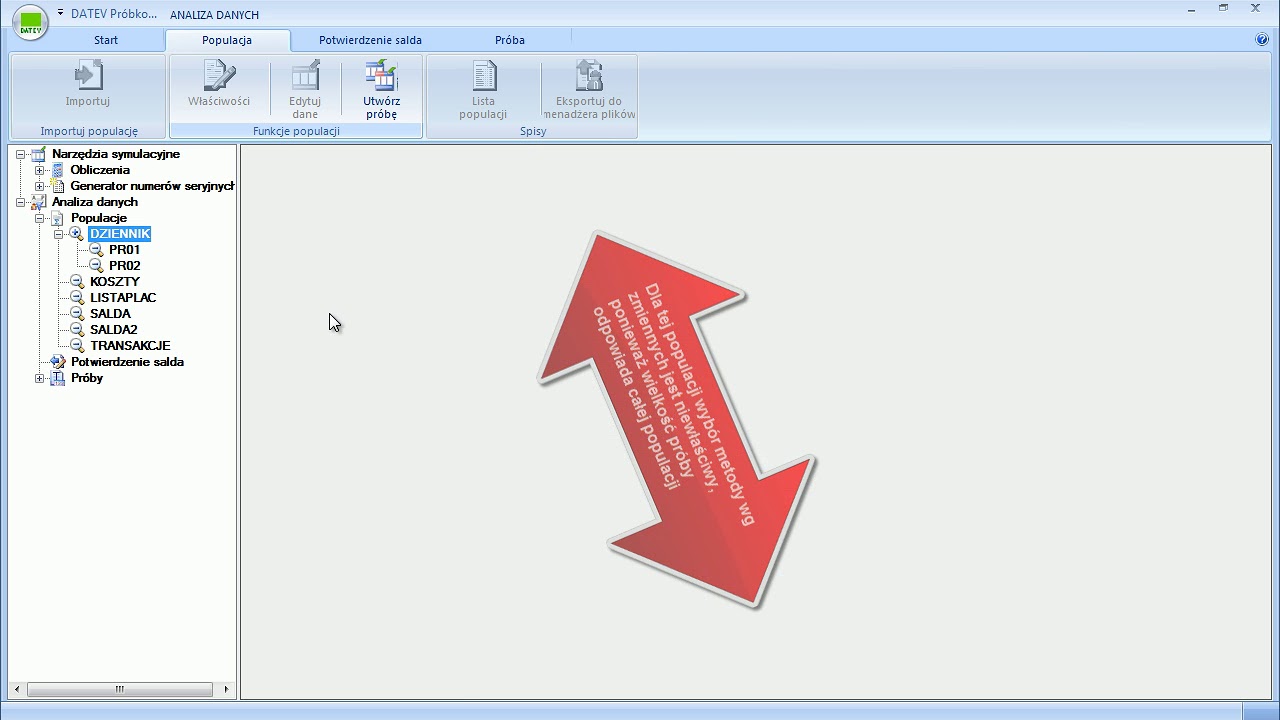The height and width of the screenshot is (720, 1280).
Task: Switch to the Start ribbon tab
Action: 106,40
